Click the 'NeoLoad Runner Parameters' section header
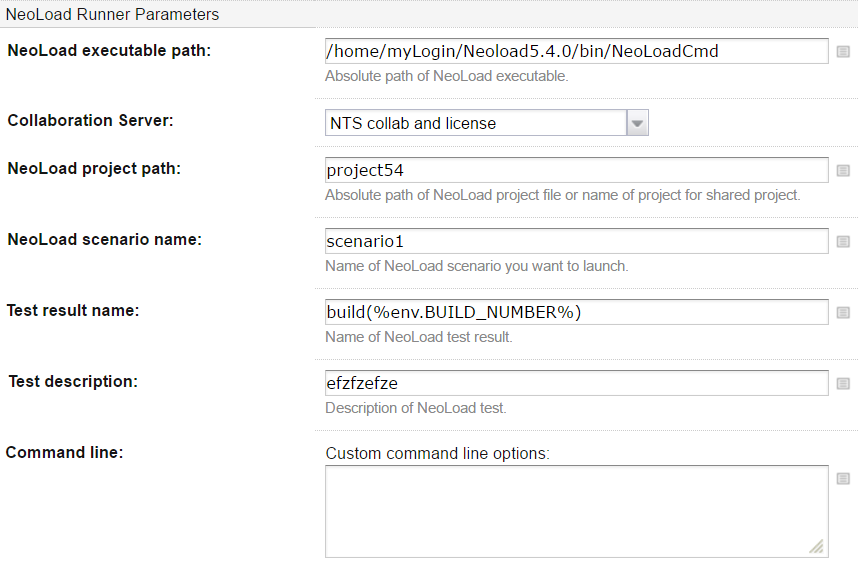This screenshot has height=564, width=858. pyautogui.click(x=113, y=15)
